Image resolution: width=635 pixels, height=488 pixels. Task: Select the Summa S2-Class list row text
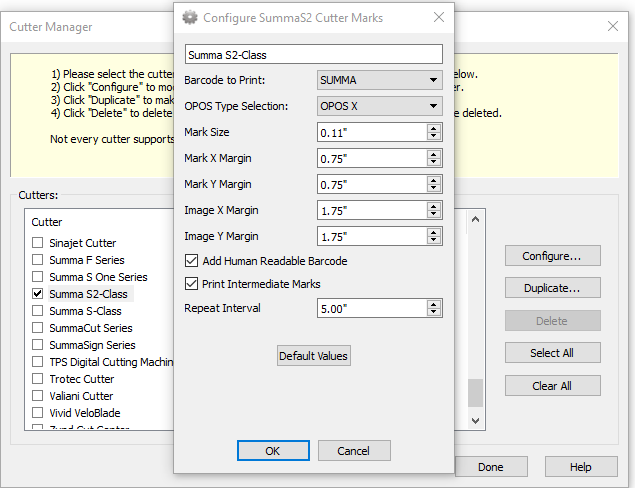pos(88,294)
